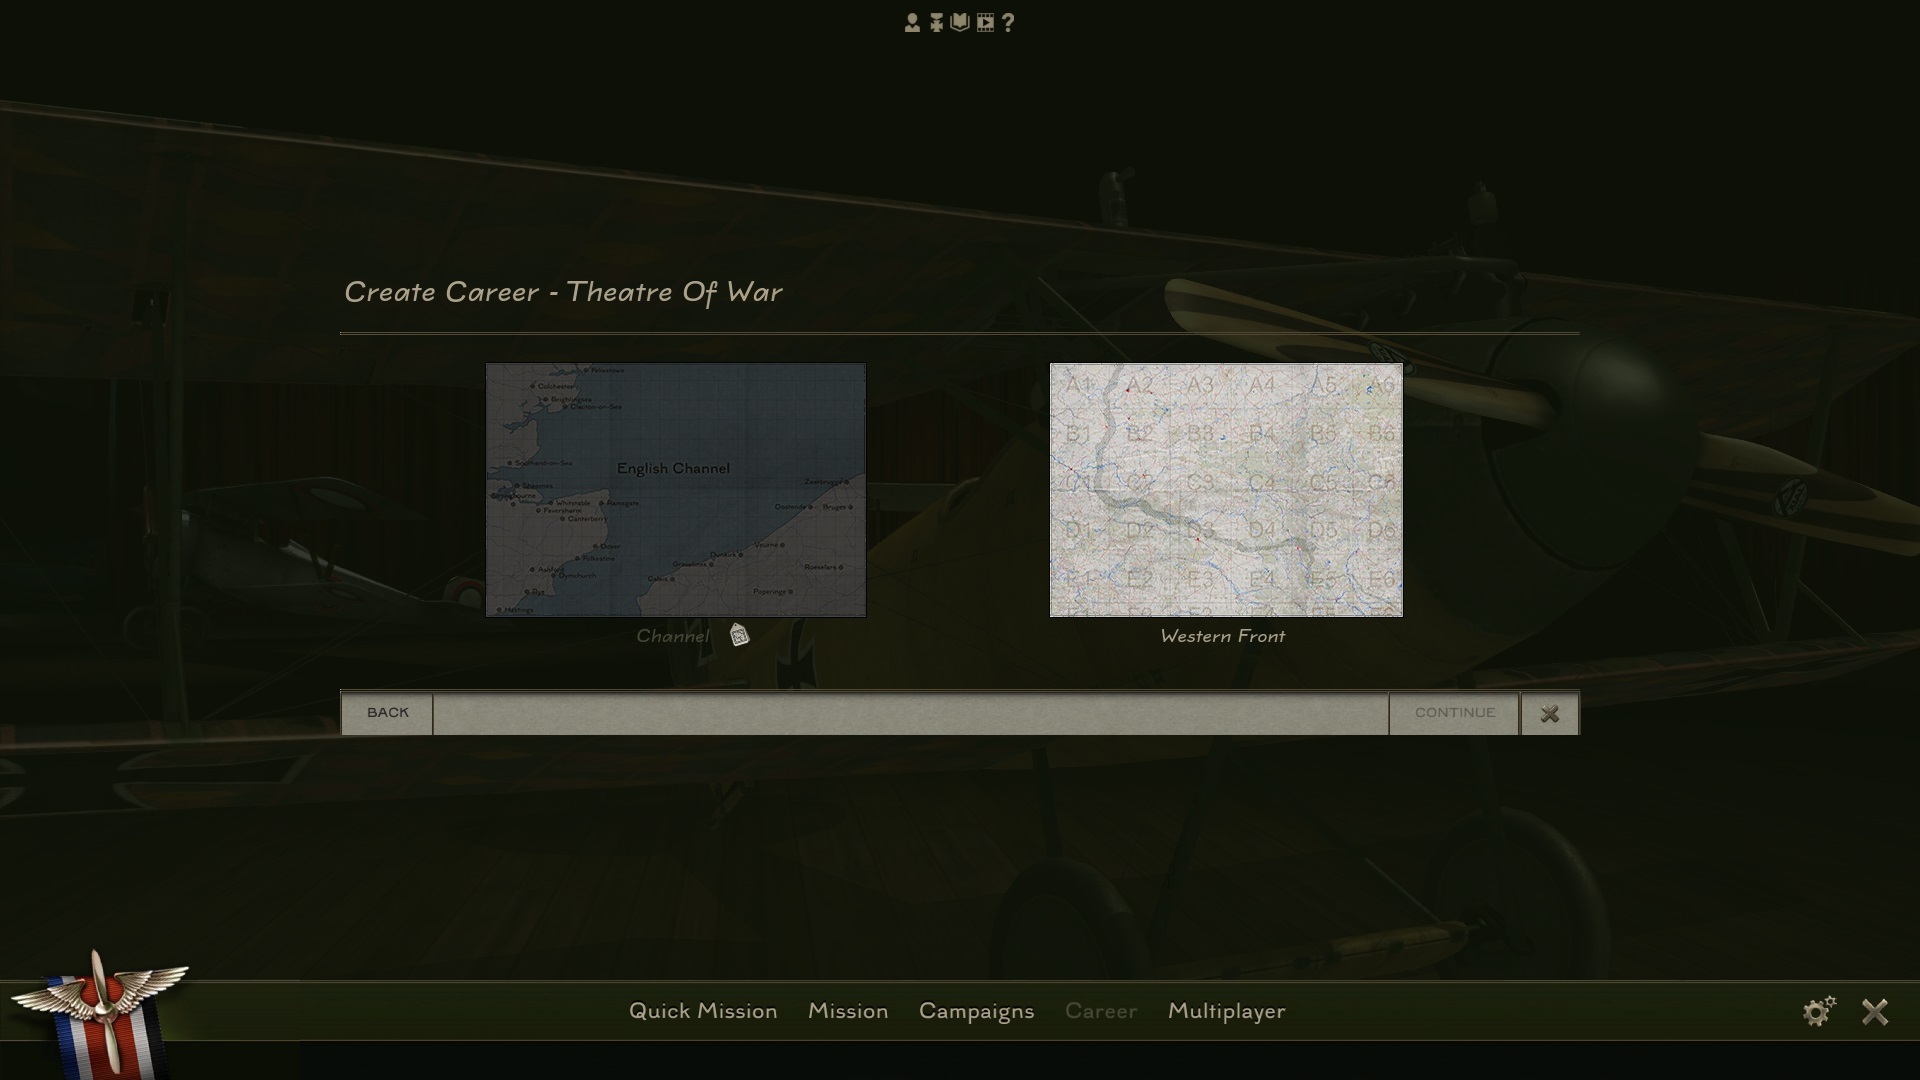Click the tag icon beside Channel
This screenshot has width=1920, height=1080.
[739, 635]
